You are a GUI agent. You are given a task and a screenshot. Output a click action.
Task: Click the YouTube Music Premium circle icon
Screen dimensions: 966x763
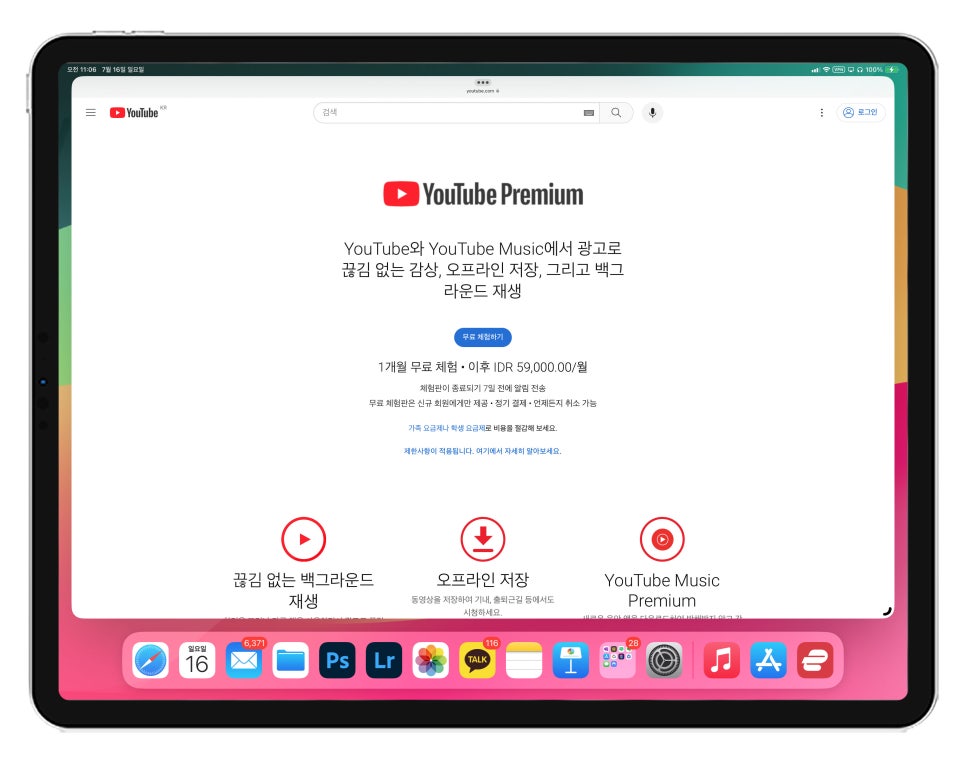click(662, 539)
